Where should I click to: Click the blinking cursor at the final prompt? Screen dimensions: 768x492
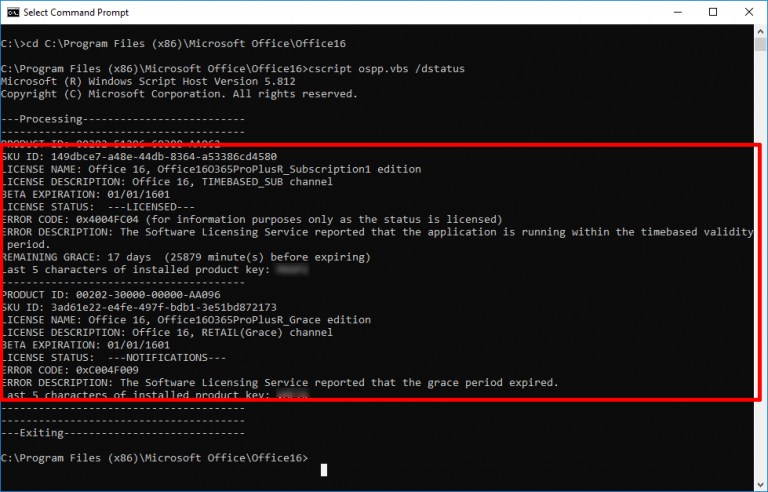(323, 459)
